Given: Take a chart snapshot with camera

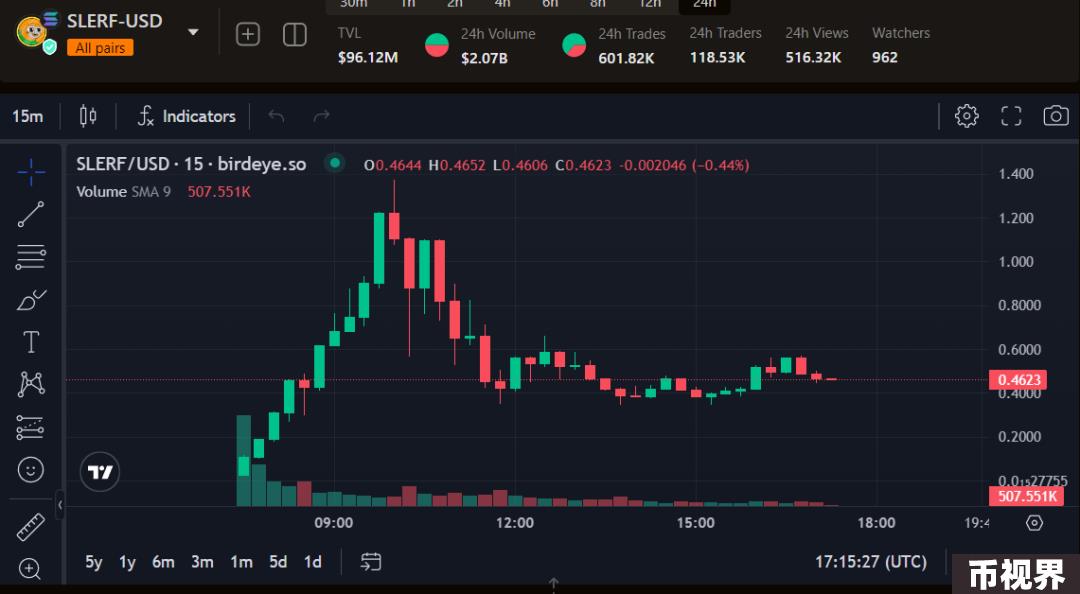Looking at the screenshot, I should pyautogui.click(x=1056, y=116).
